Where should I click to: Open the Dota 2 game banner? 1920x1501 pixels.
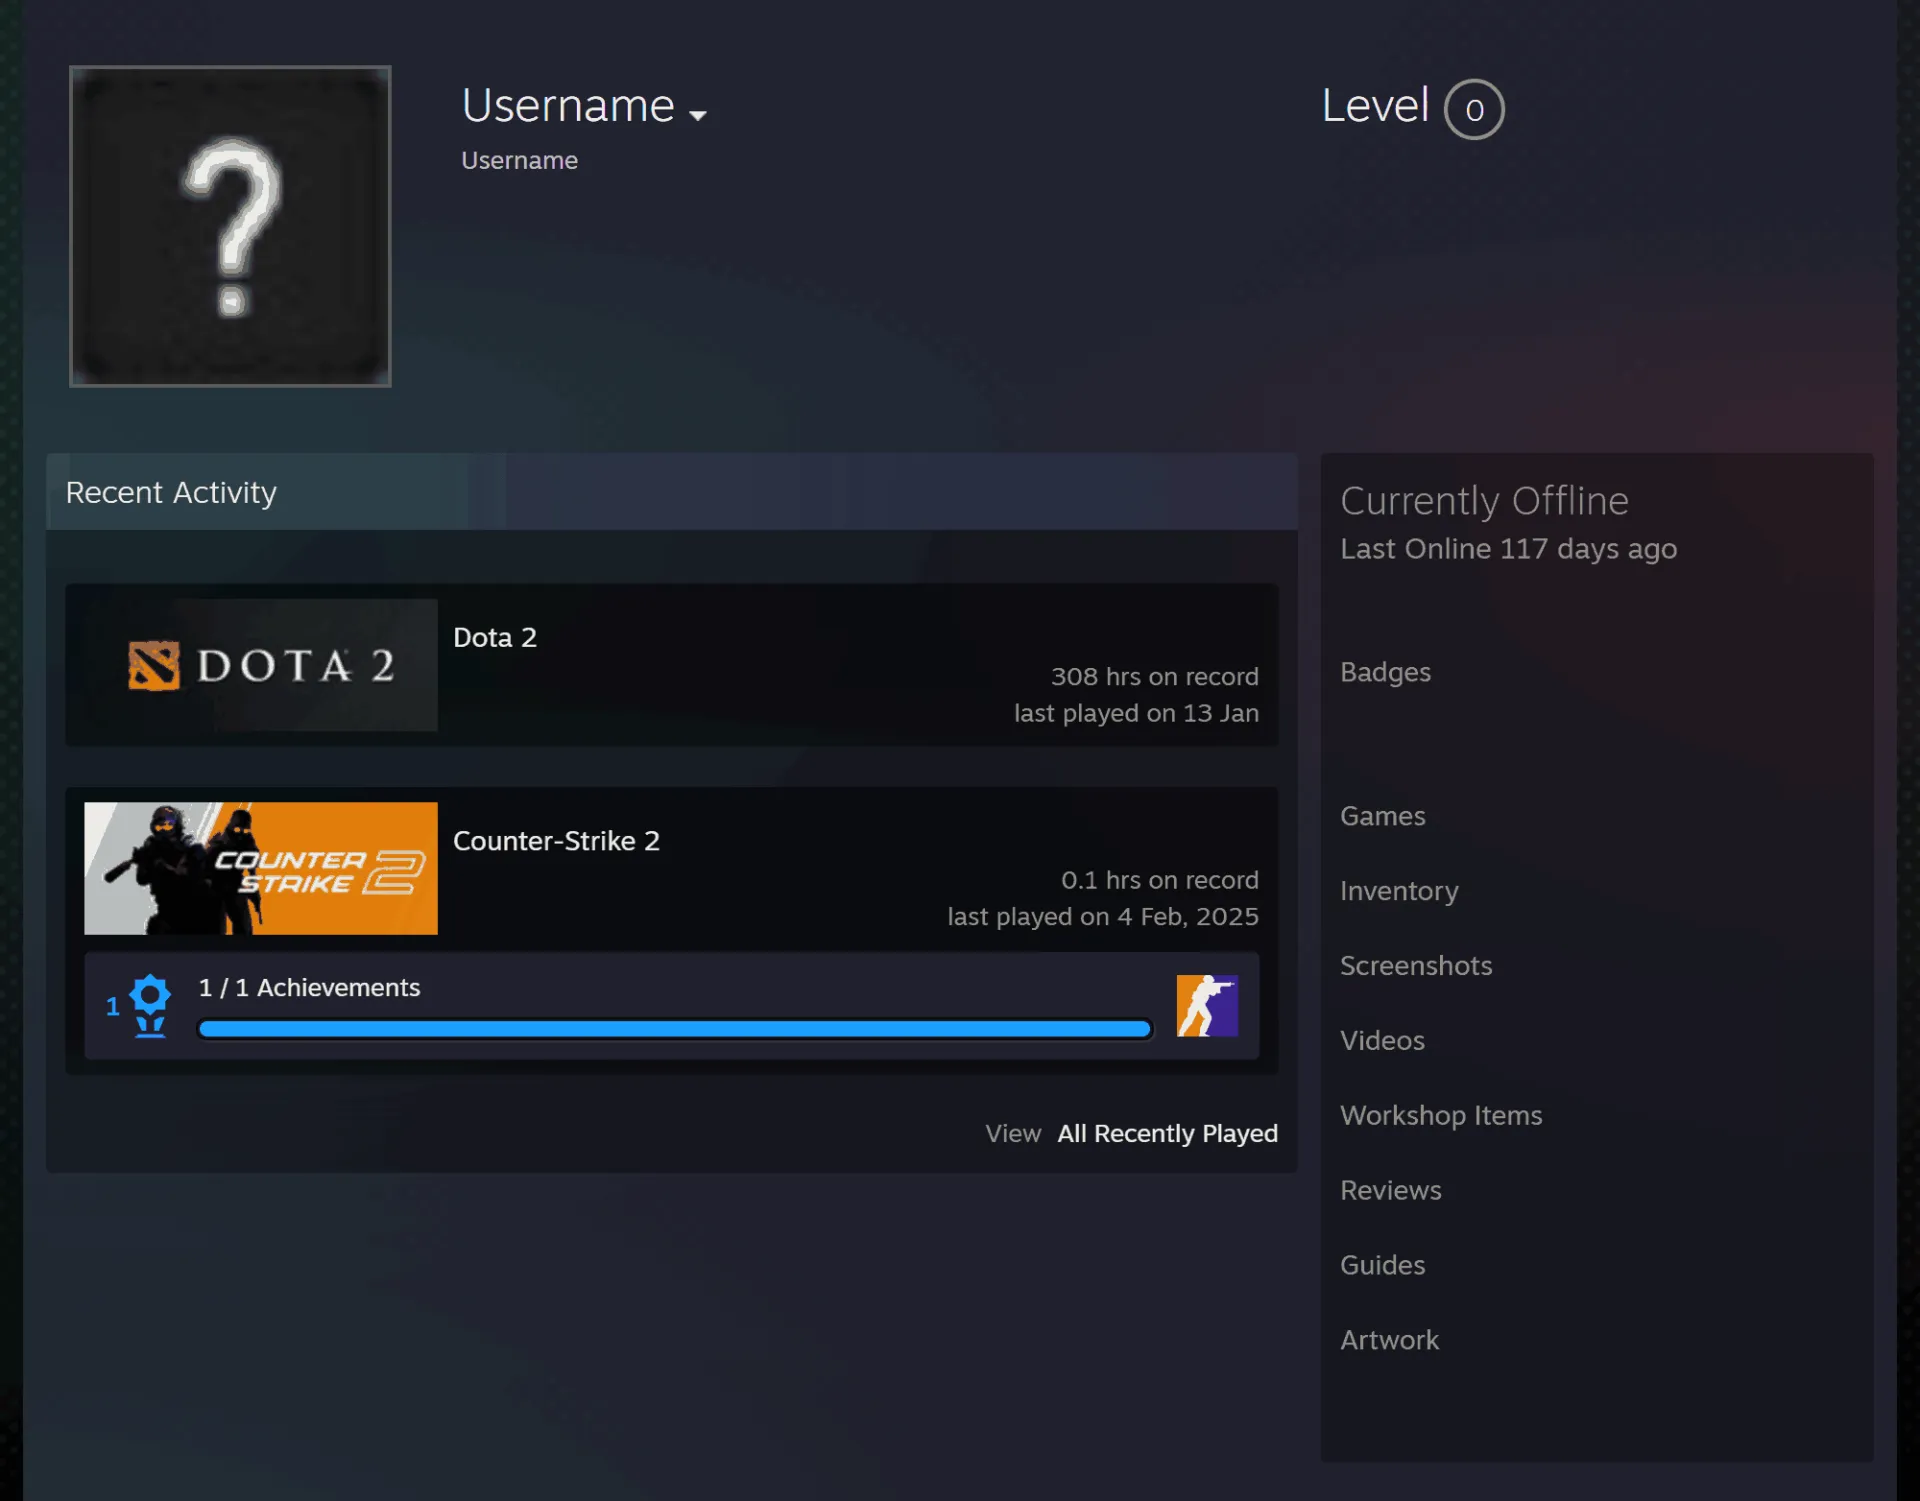[261, 665]
